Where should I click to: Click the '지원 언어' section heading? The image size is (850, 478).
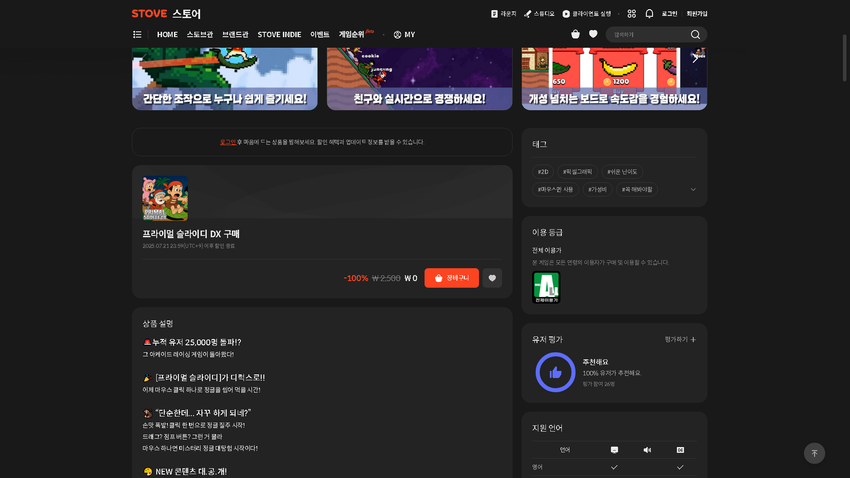pyautogui.click(x=547, y=428)
